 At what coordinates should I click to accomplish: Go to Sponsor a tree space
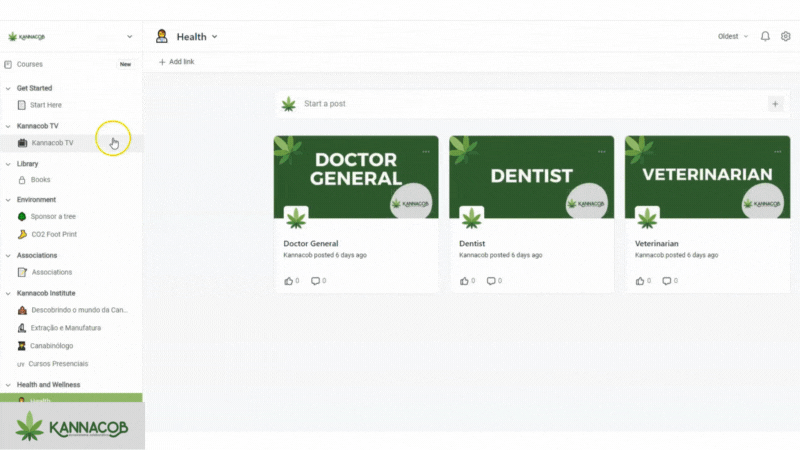pyautogui.click(x=53, y=216)
